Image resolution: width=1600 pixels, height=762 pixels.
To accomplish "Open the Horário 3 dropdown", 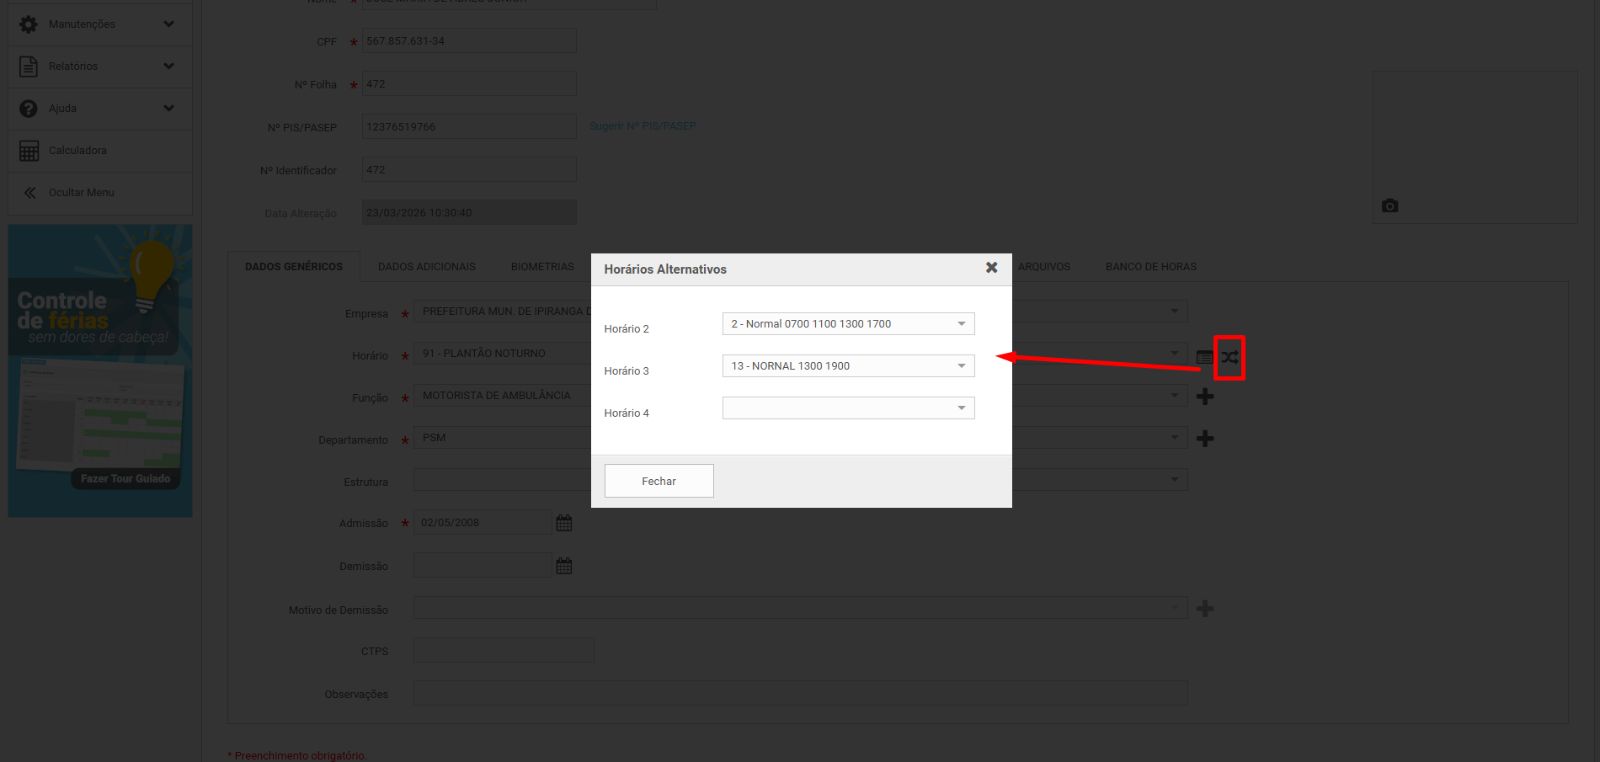I will pos(847,366).
